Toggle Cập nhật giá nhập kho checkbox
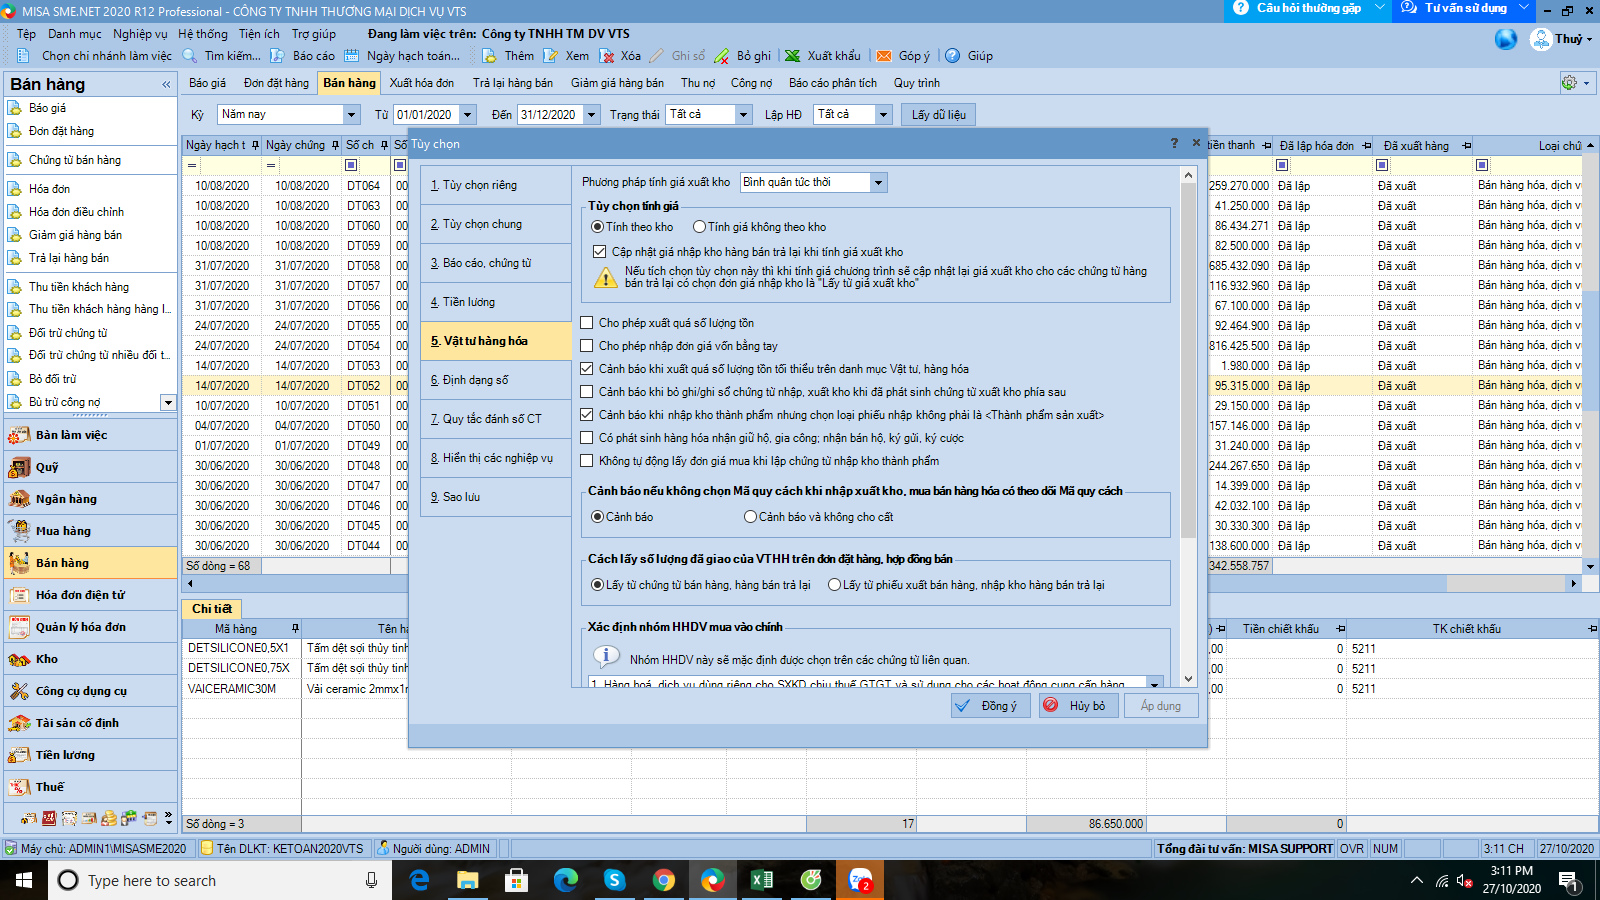Viewport: 1600px width, 900px height. (x=600, y=252)
